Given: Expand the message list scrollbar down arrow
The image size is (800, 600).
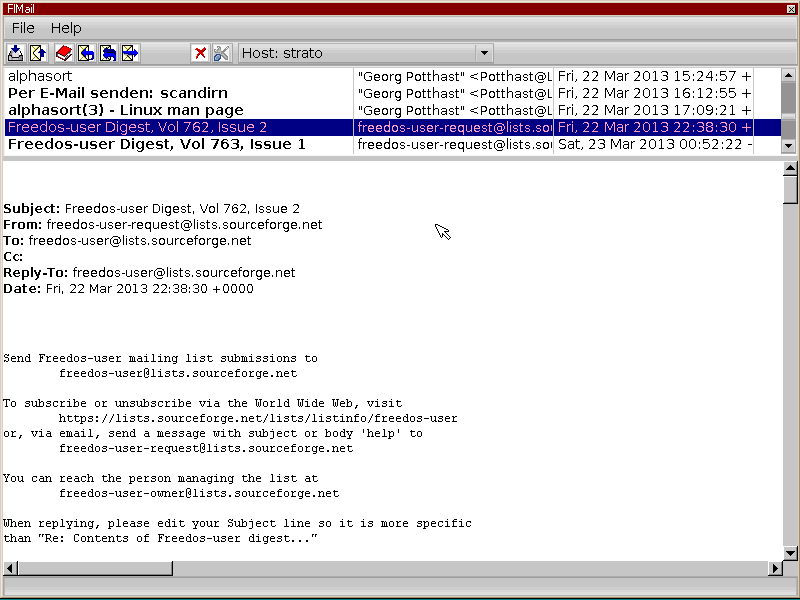Looking at the screenshot, I should coord(789,145).
